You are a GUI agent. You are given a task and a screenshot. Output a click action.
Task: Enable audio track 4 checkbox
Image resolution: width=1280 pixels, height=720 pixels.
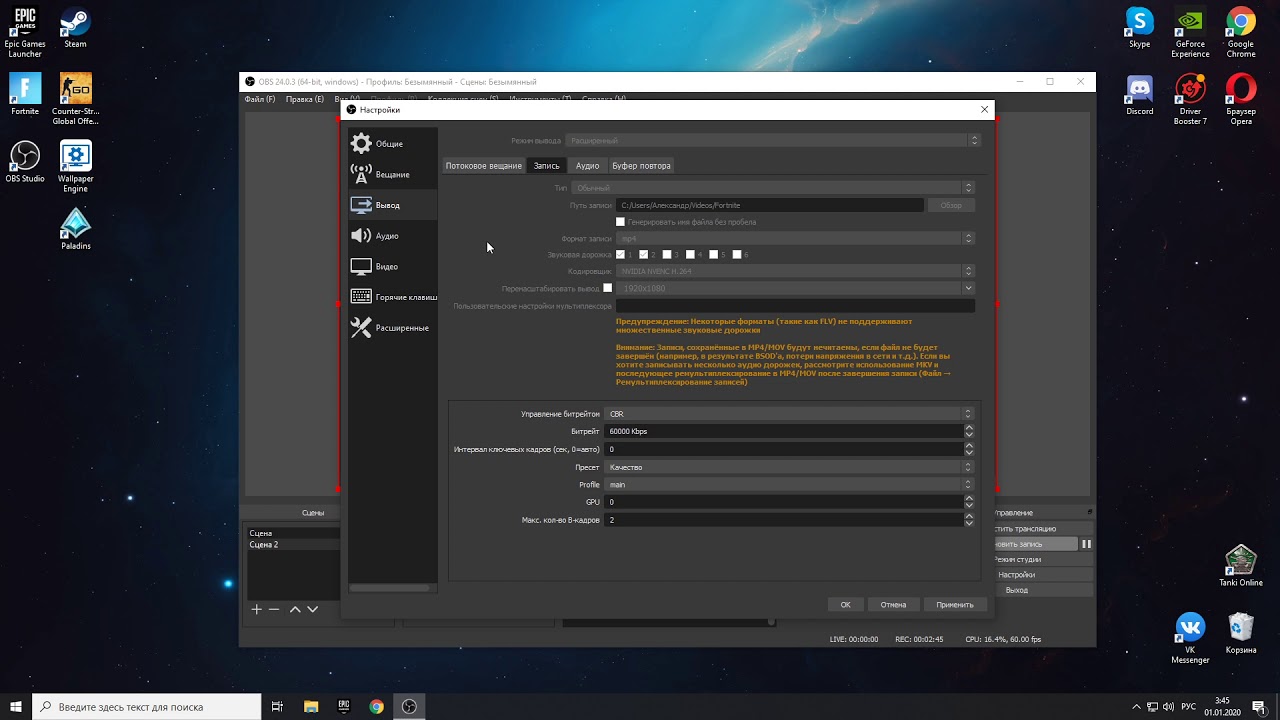(x=690, y=255)
